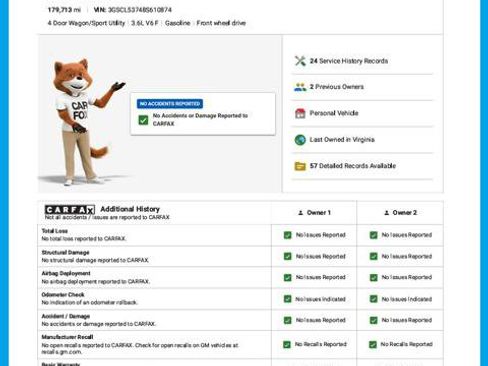Viewport: 488px width, 366px height.
Task: Click the blue No Accidents Reported badge
Action: coord(170,104)
